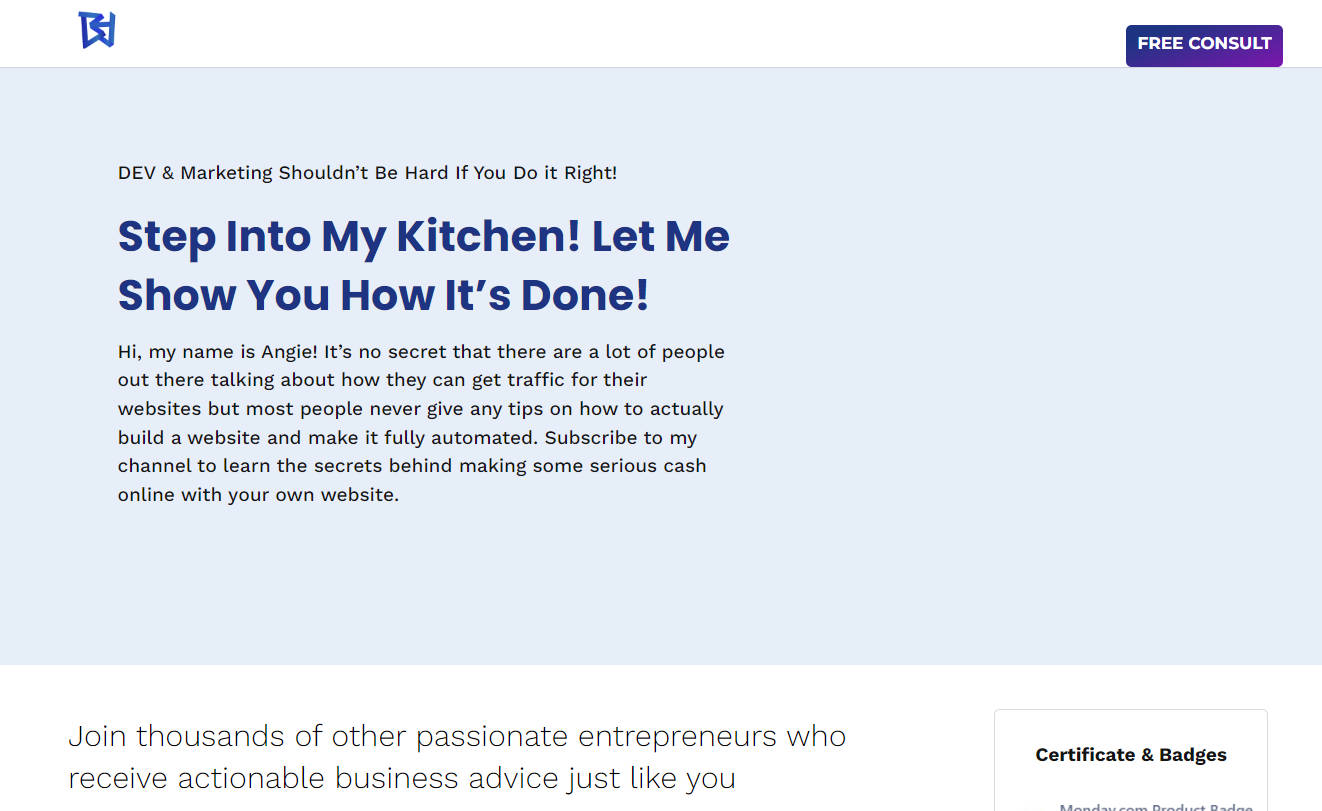Screen dimensions: 1322x811
Task: Click the word 'Angie!' in the intro paragraph
Action: tap(290, 352)
